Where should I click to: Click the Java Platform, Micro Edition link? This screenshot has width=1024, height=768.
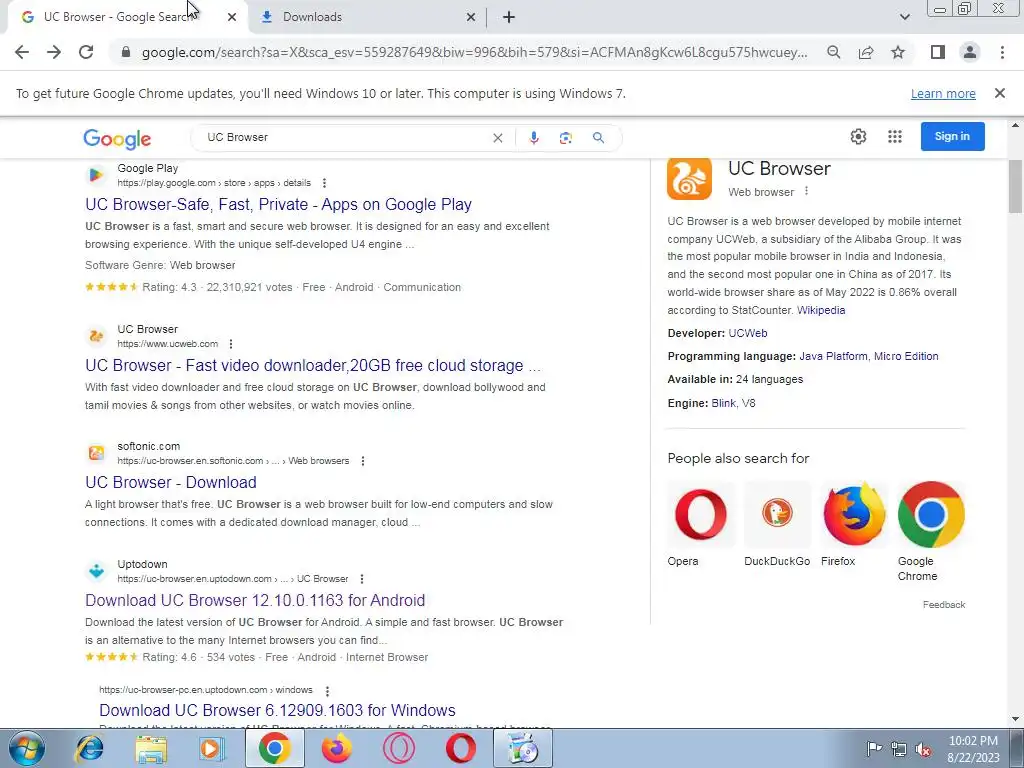869,356
